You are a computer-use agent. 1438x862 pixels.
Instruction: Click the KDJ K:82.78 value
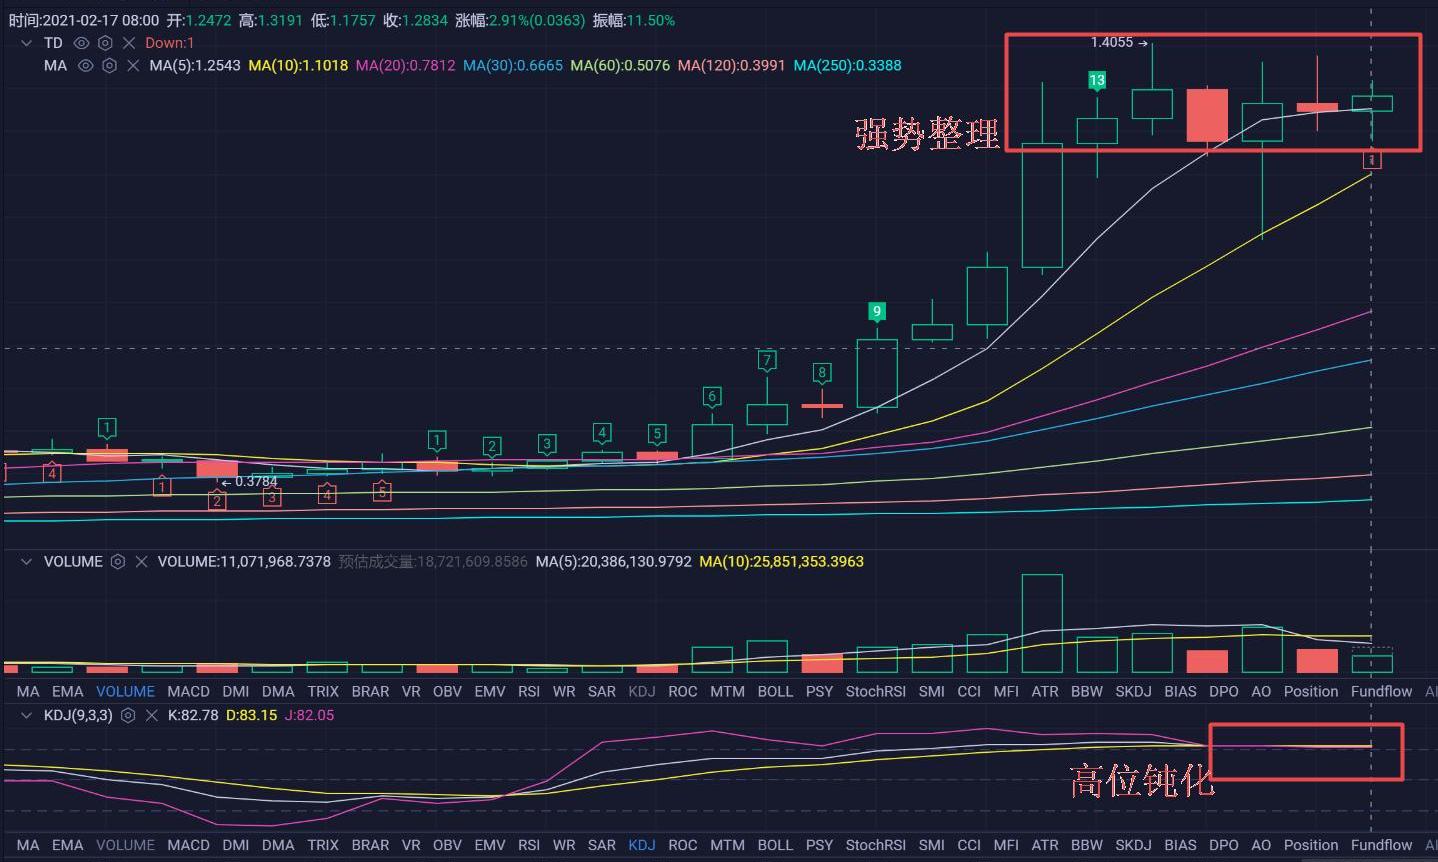pos(193,716)
